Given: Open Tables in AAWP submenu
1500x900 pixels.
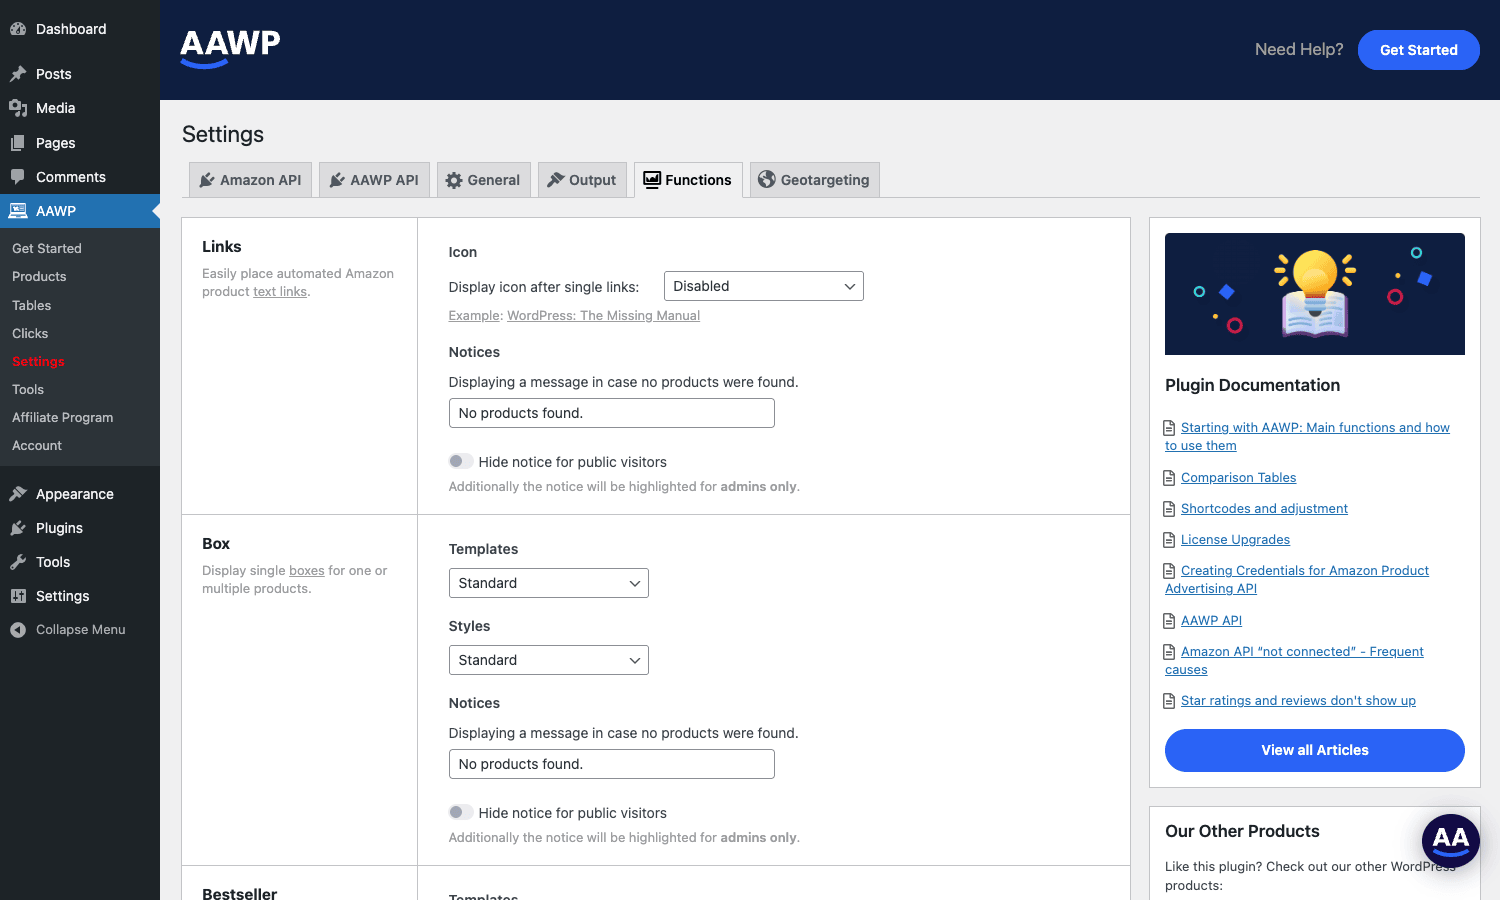Looking at the screenshot, I should click(x=31, y=306).
